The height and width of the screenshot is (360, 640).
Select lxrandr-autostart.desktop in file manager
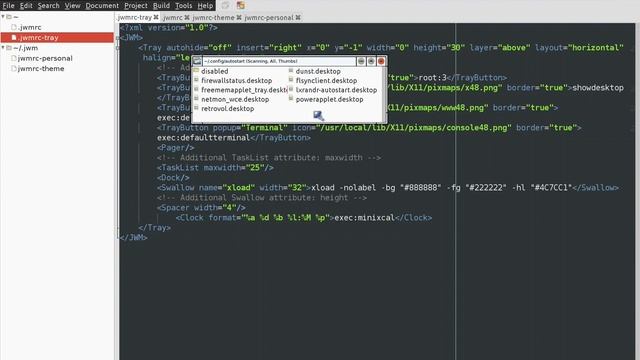click(x=336, y=90)
